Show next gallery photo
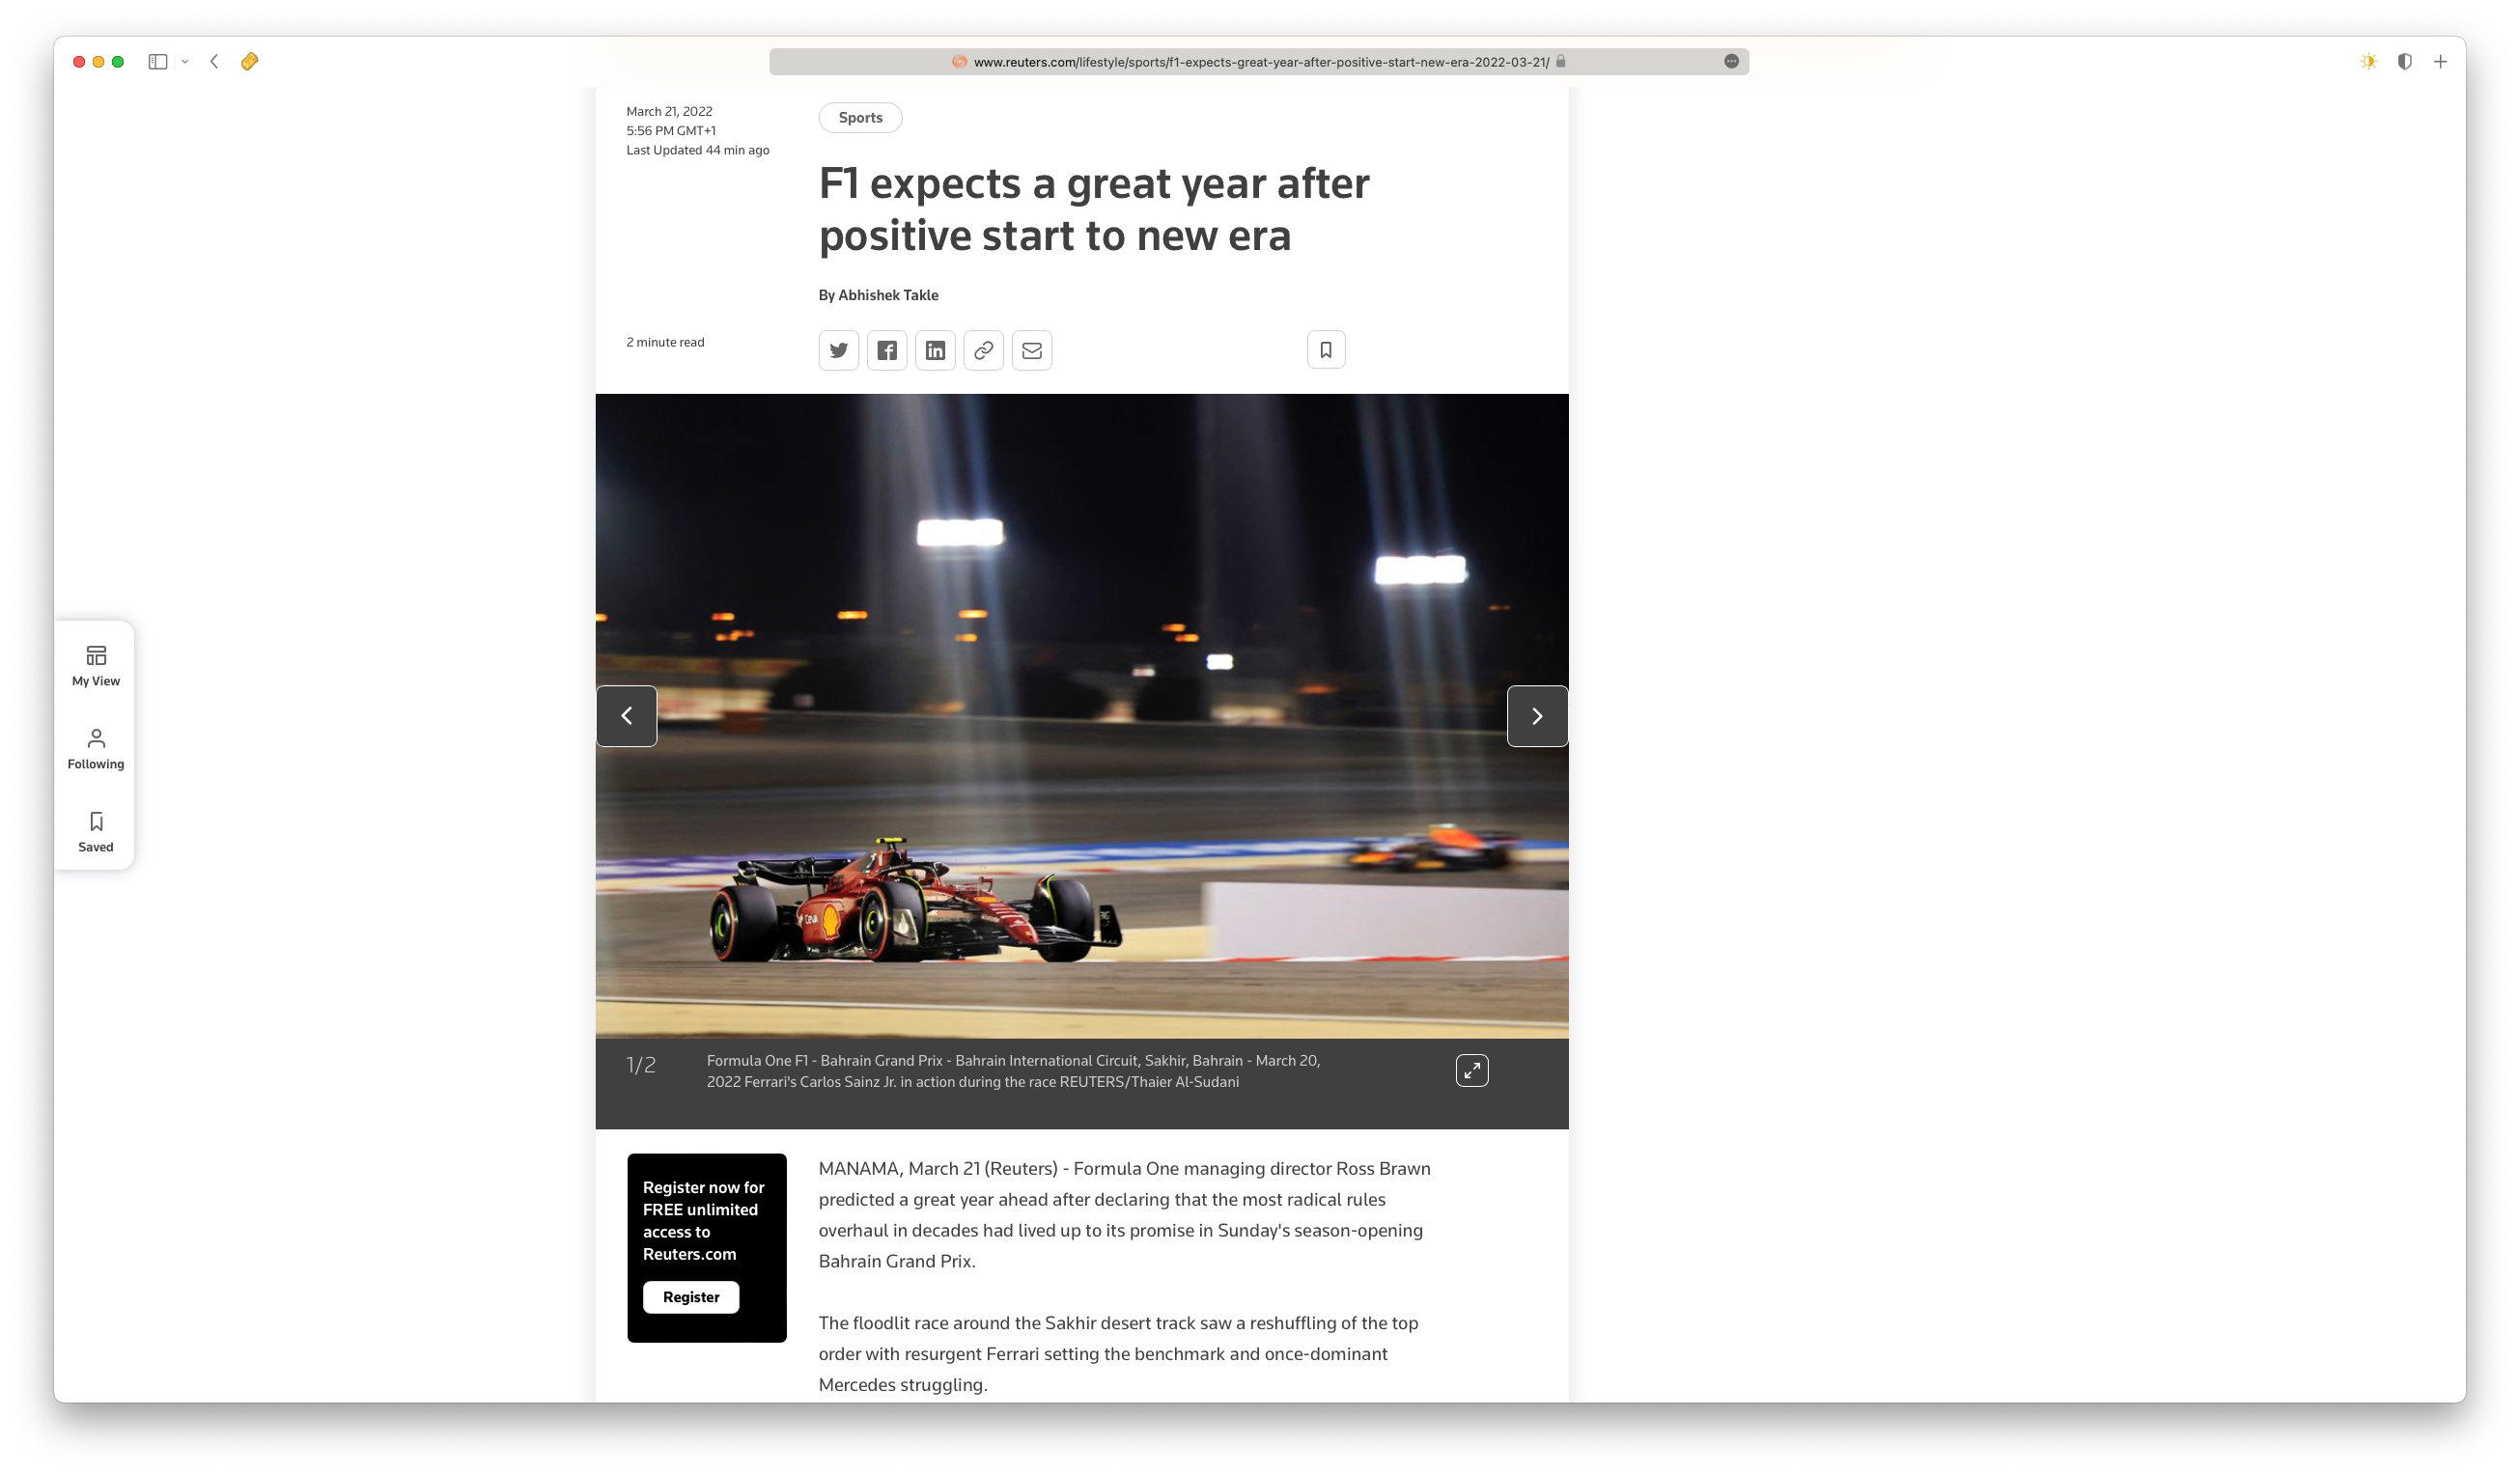Image resolution: width=2520 pixels, height=1474 pixels. point(1537,716)
